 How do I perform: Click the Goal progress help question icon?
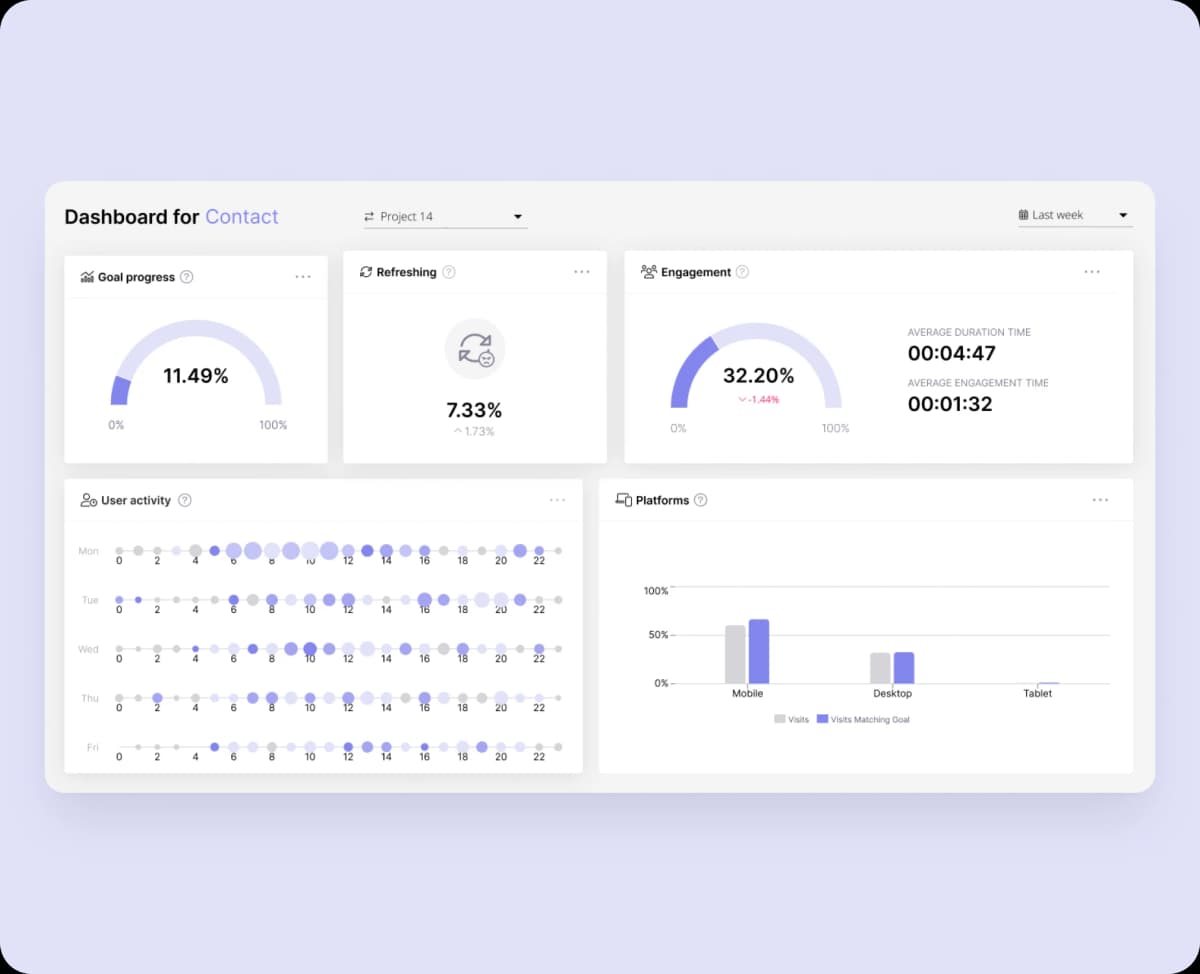[x=187, y=277]
